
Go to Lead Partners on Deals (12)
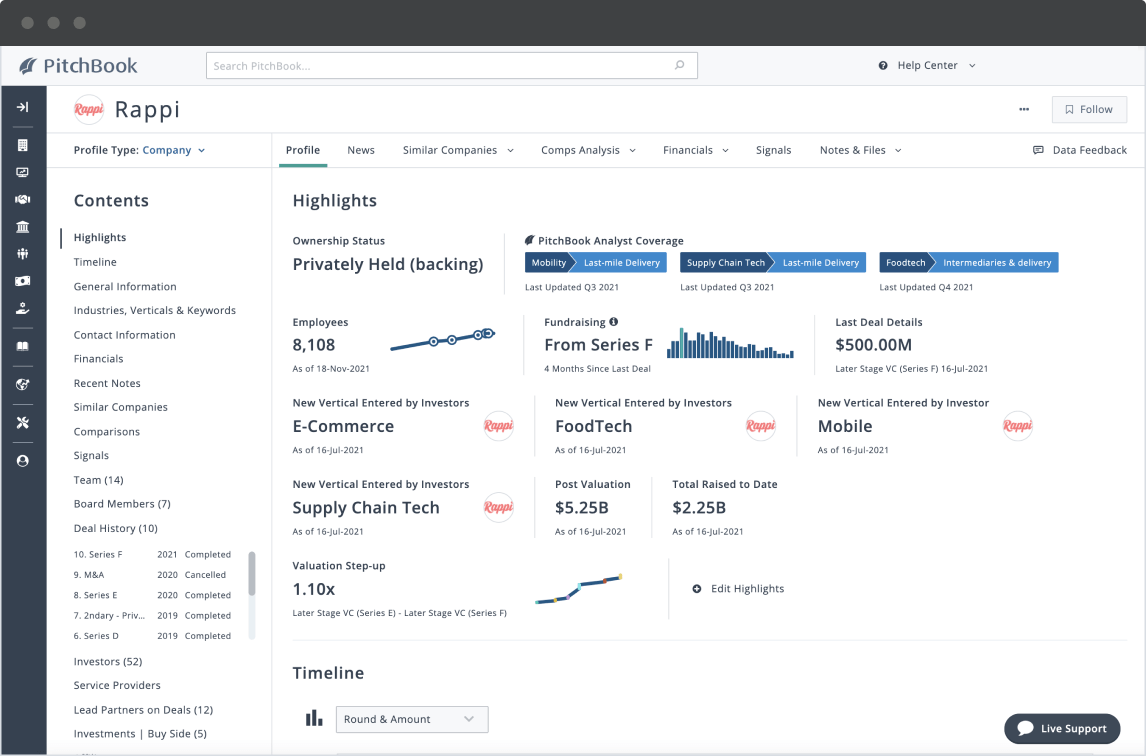pos(143,710)
